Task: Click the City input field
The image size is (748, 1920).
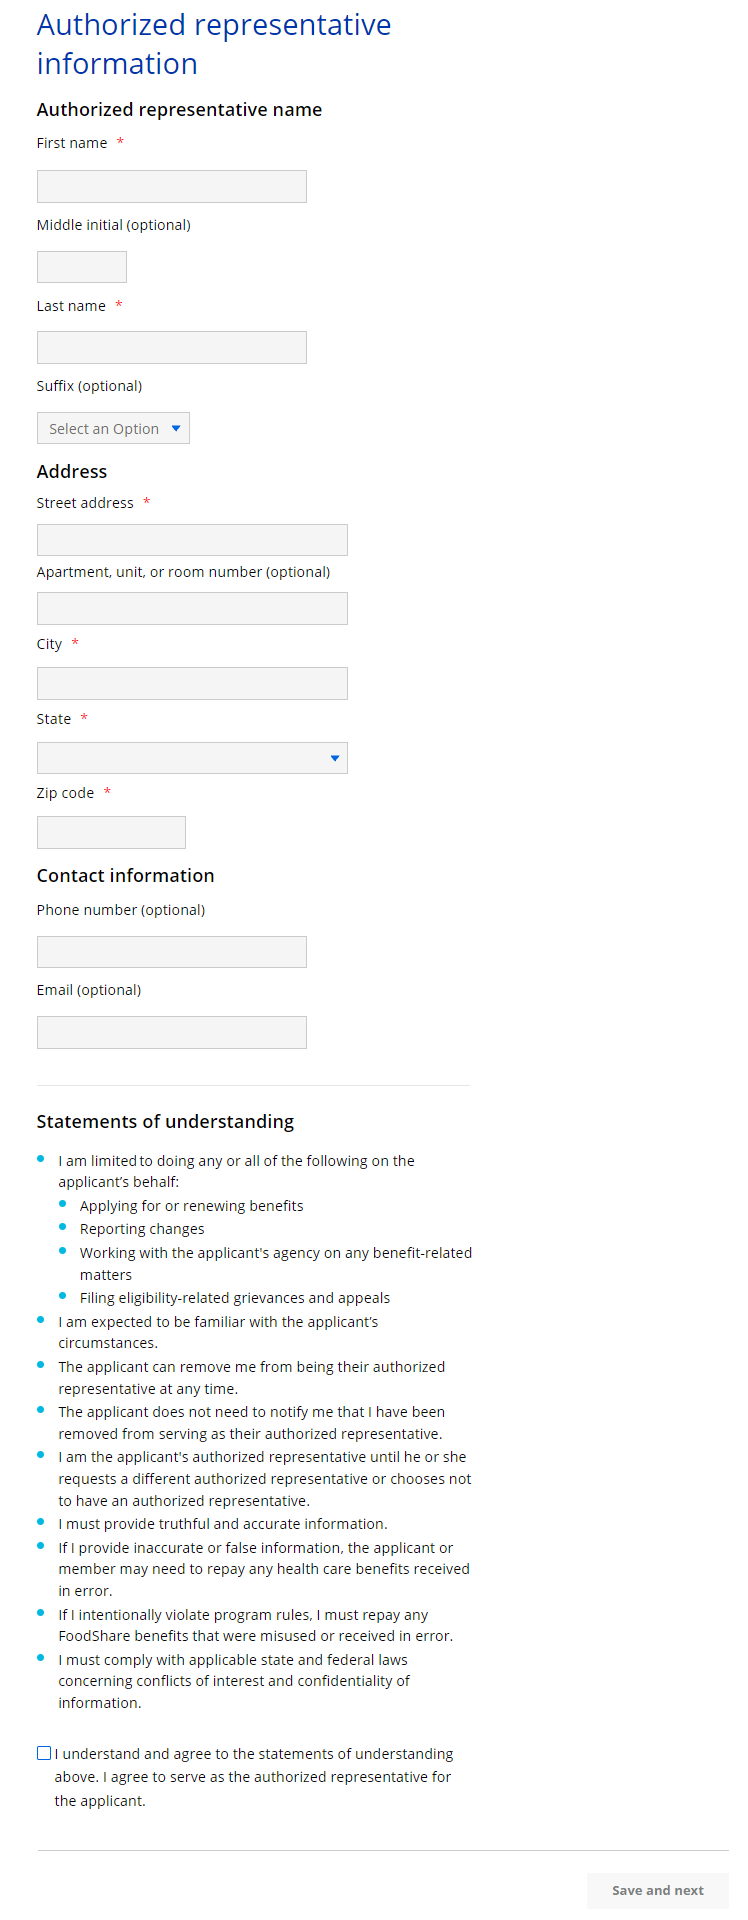Action: pyautogui.click(x=192, y=684)
